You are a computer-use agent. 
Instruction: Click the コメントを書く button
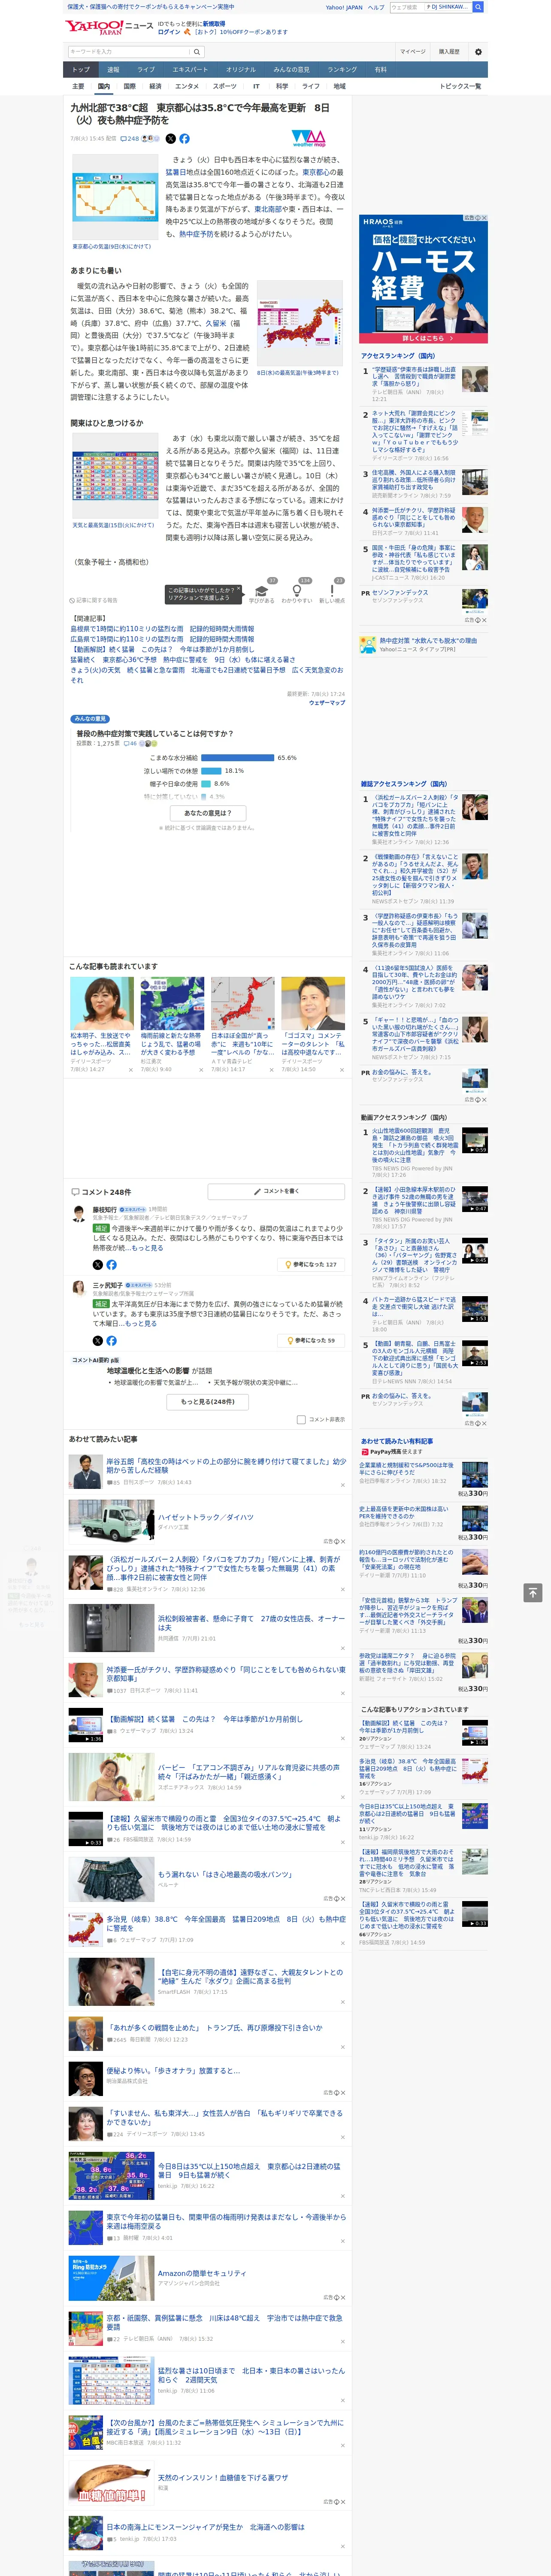[276, 1191]
